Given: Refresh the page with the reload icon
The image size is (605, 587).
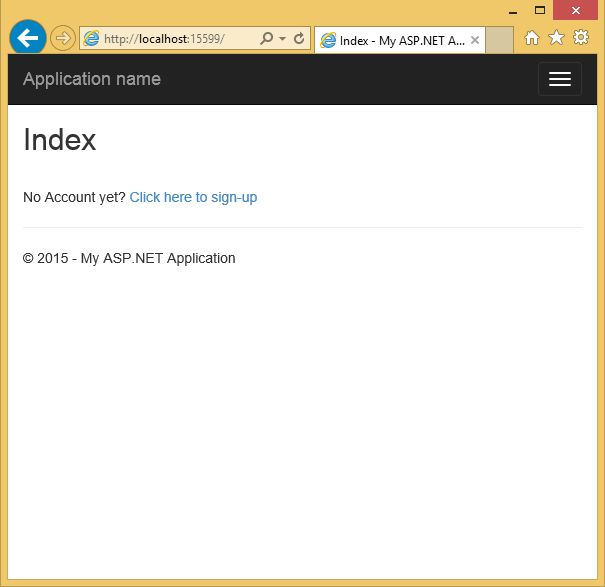Looking at the screenshot, I should pyautogui.click(x=299, y=38).
